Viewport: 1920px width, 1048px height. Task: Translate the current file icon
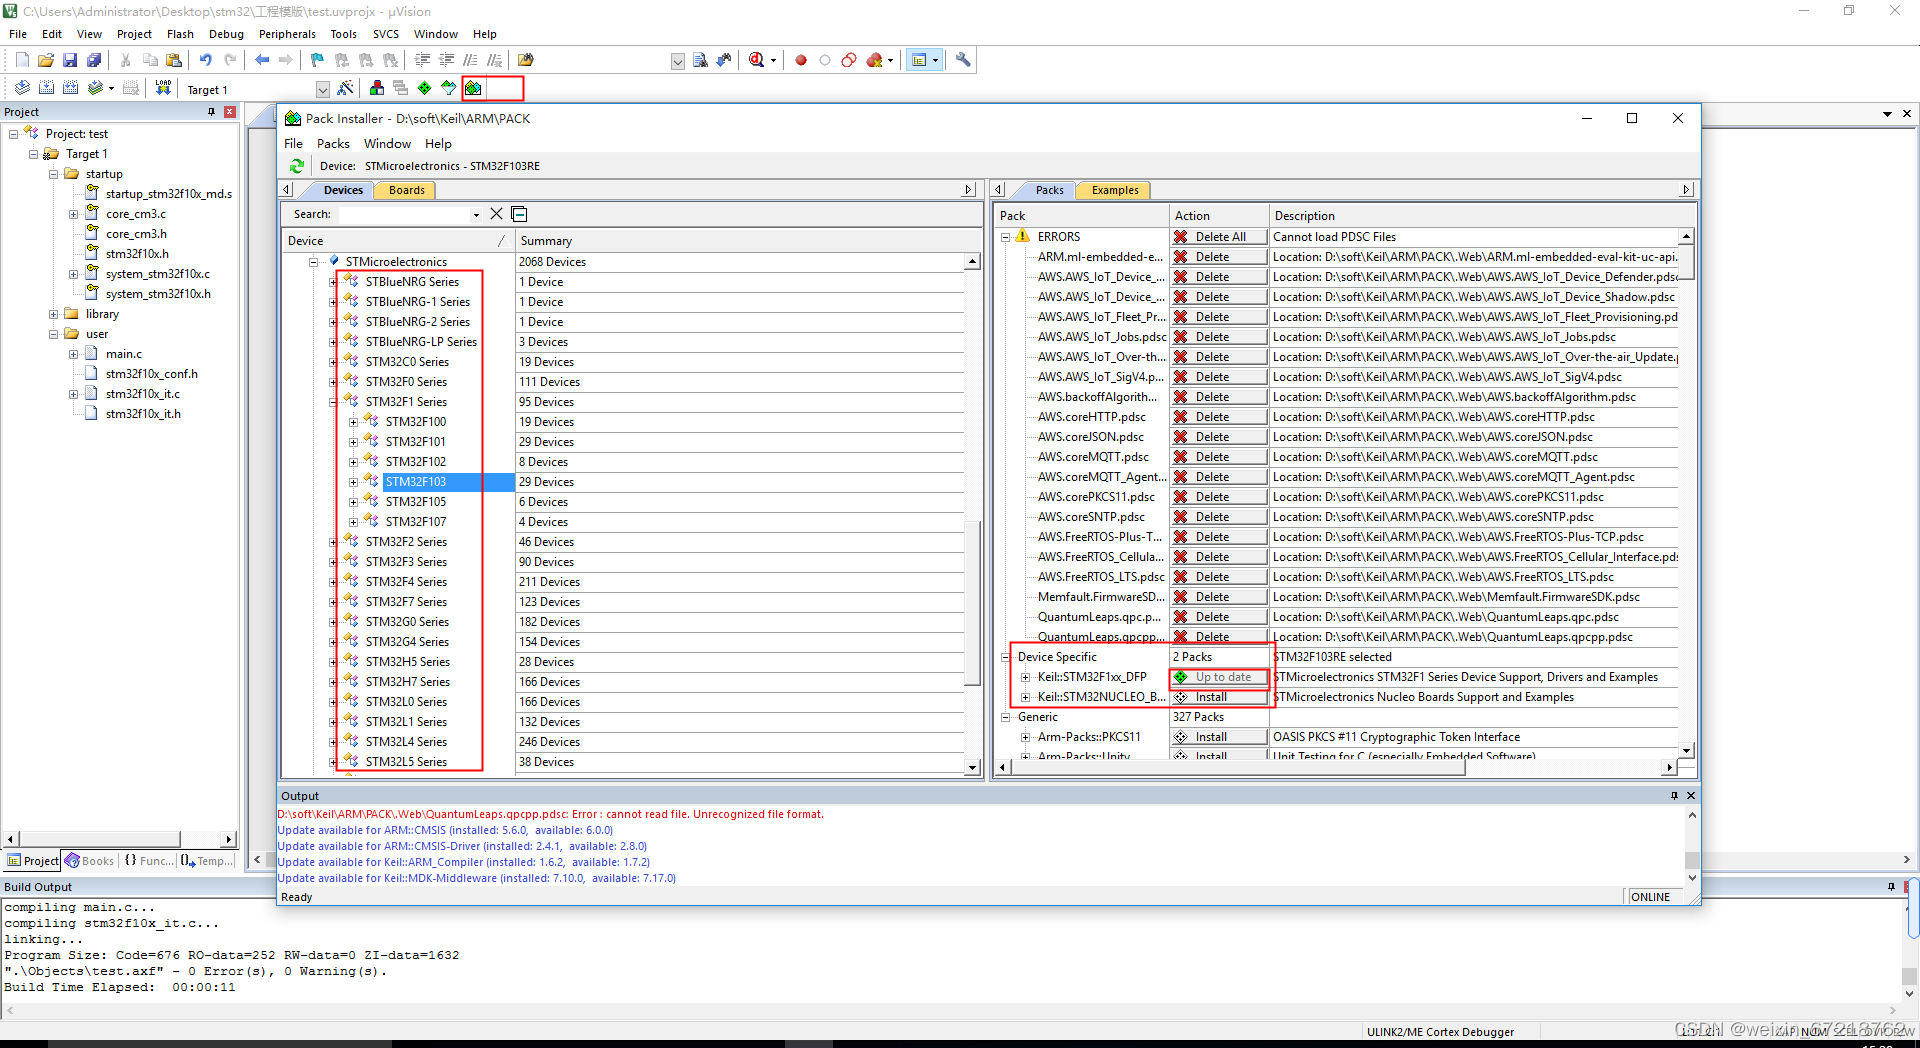22,88
